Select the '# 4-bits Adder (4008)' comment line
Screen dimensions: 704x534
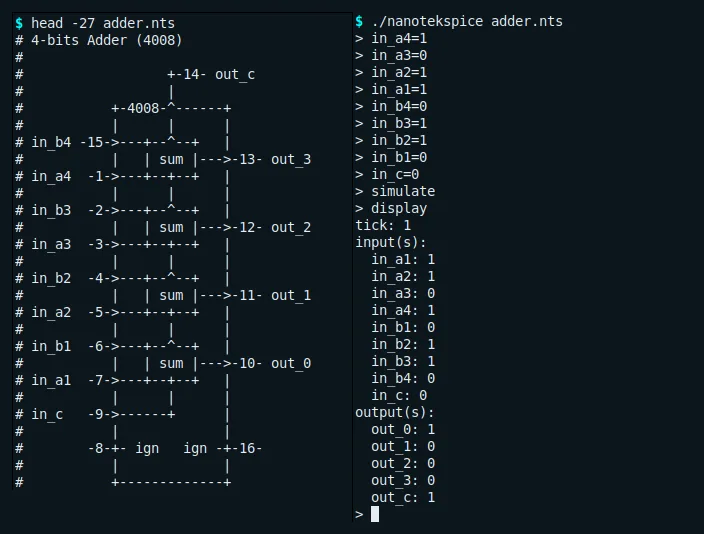(x=98, y=40)
